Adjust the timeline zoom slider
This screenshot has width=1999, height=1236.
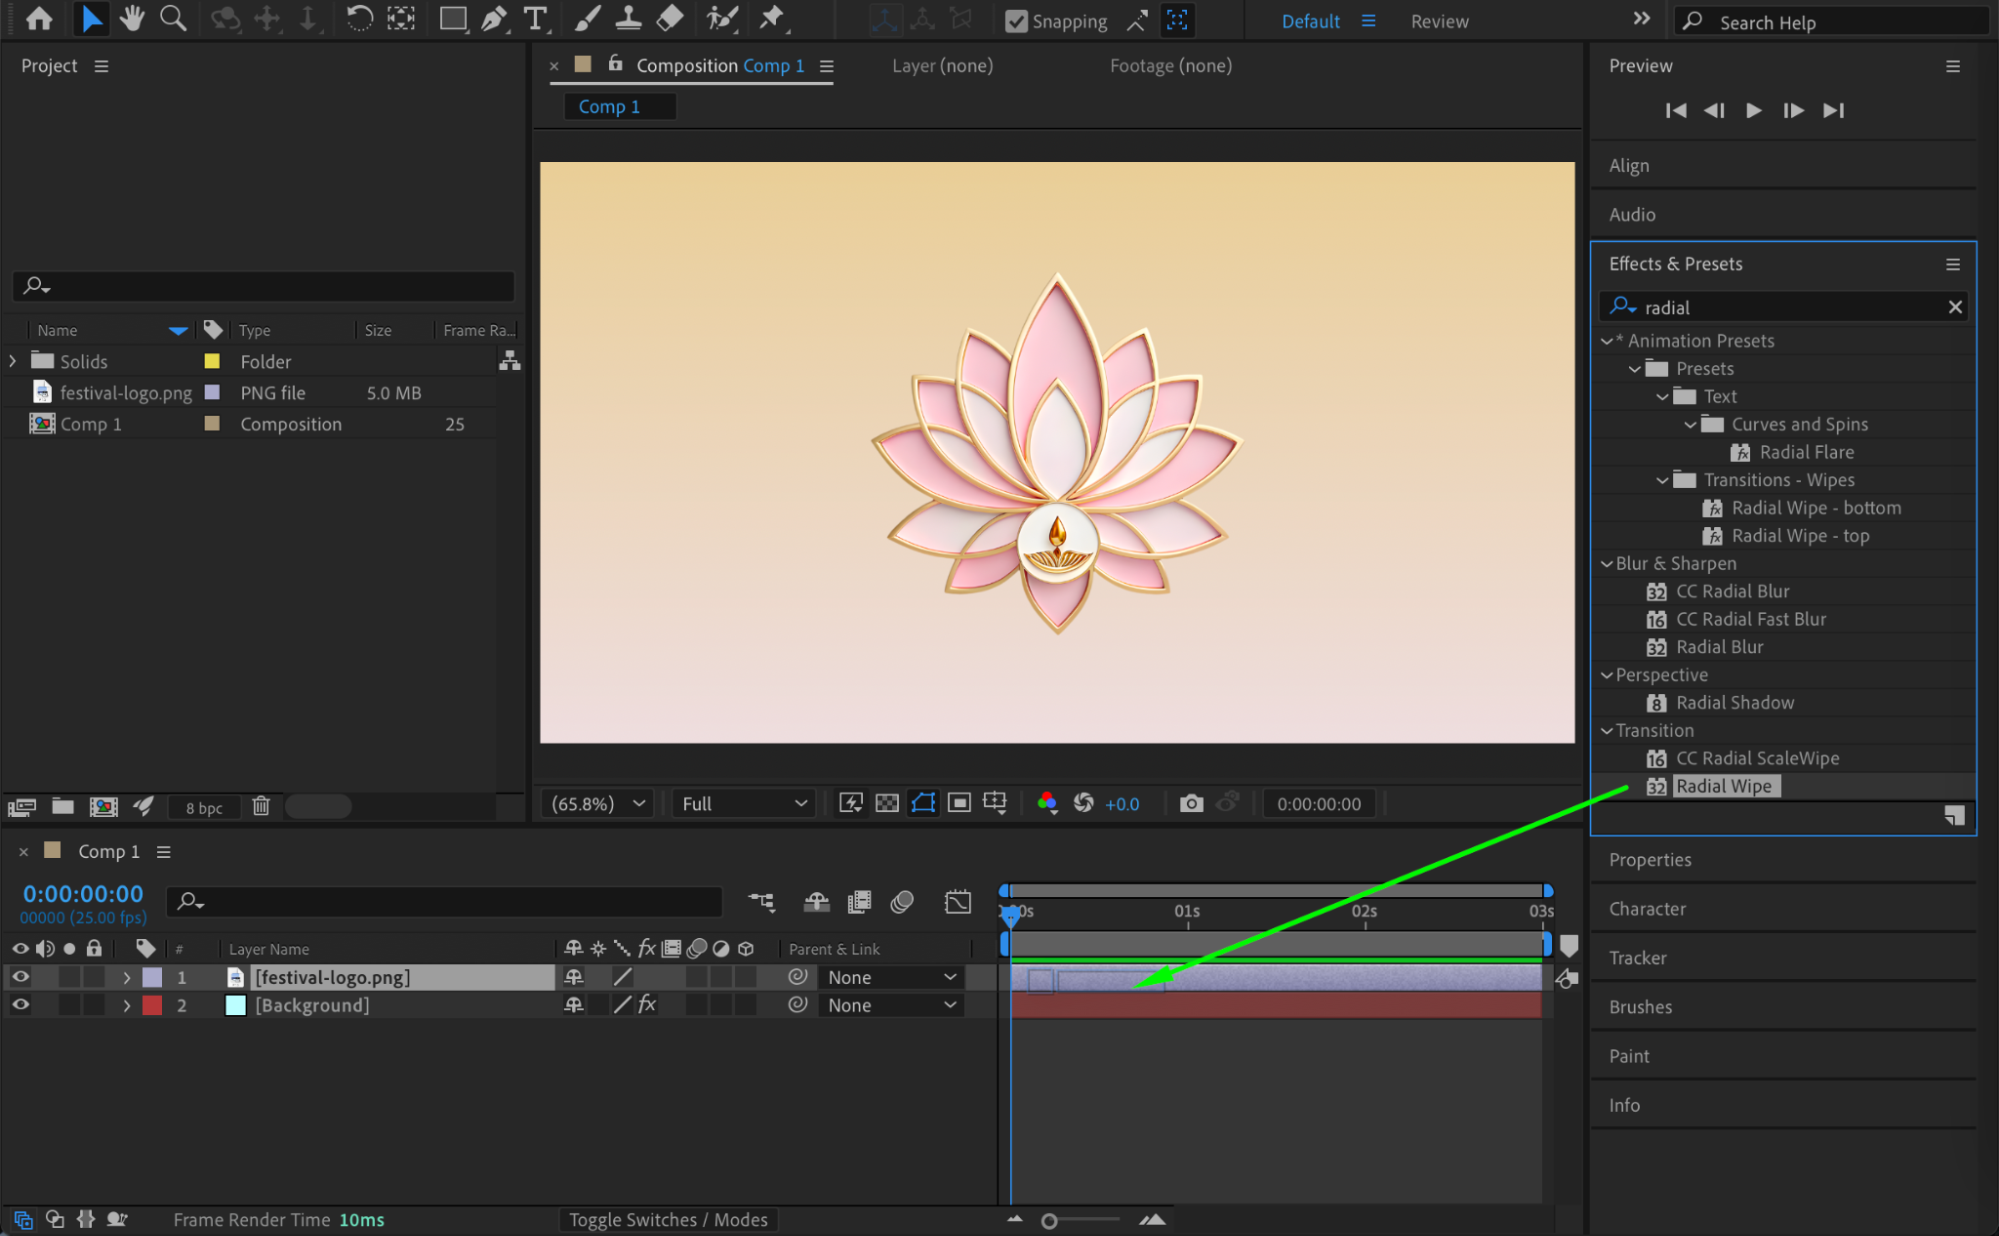(1049, 1221)
